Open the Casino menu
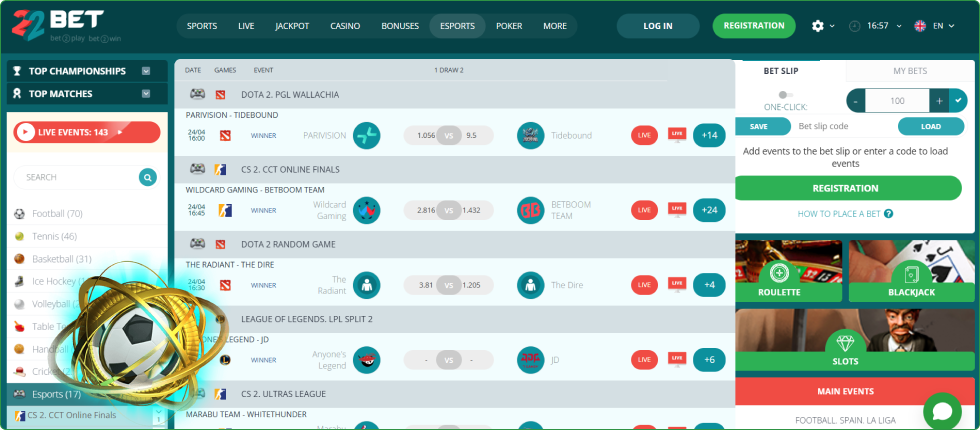 (x=345, y=26)
